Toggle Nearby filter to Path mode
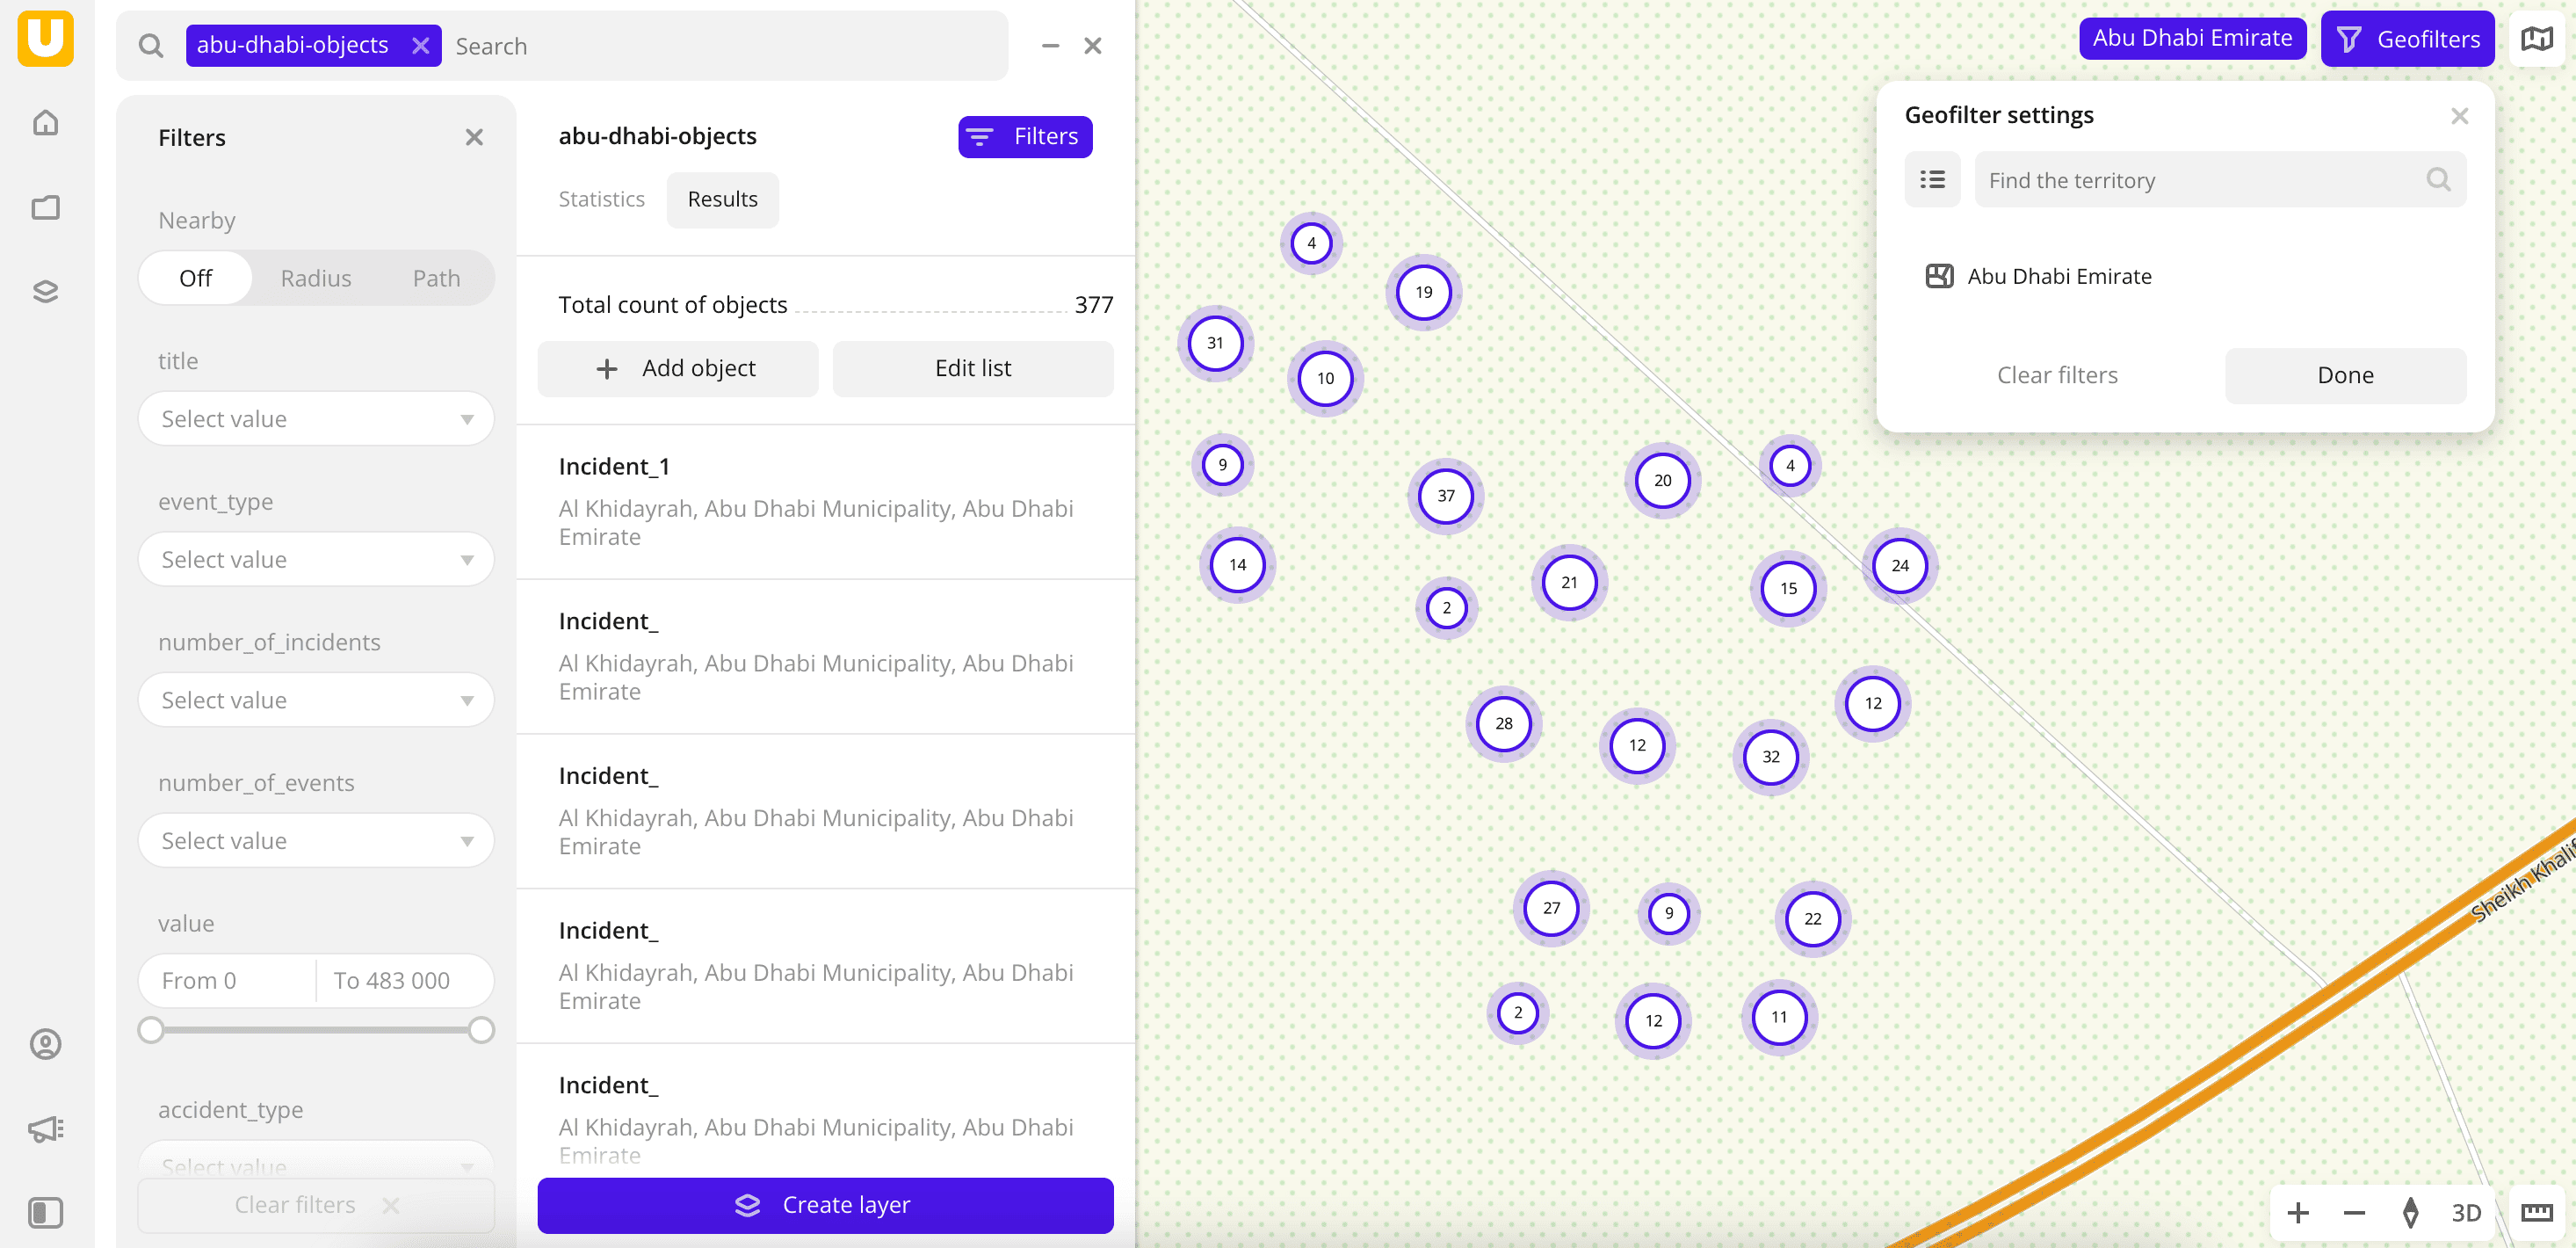 (x=436, y=276)
